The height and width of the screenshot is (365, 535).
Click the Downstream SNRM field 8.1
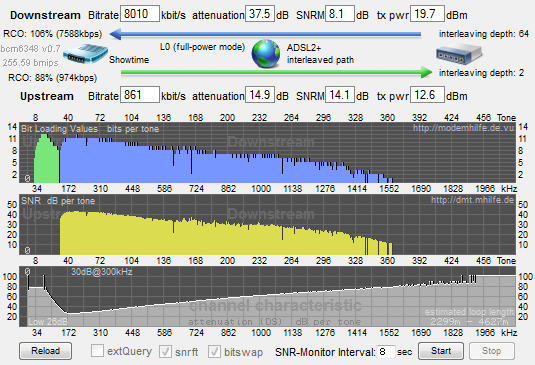(340, 14)
